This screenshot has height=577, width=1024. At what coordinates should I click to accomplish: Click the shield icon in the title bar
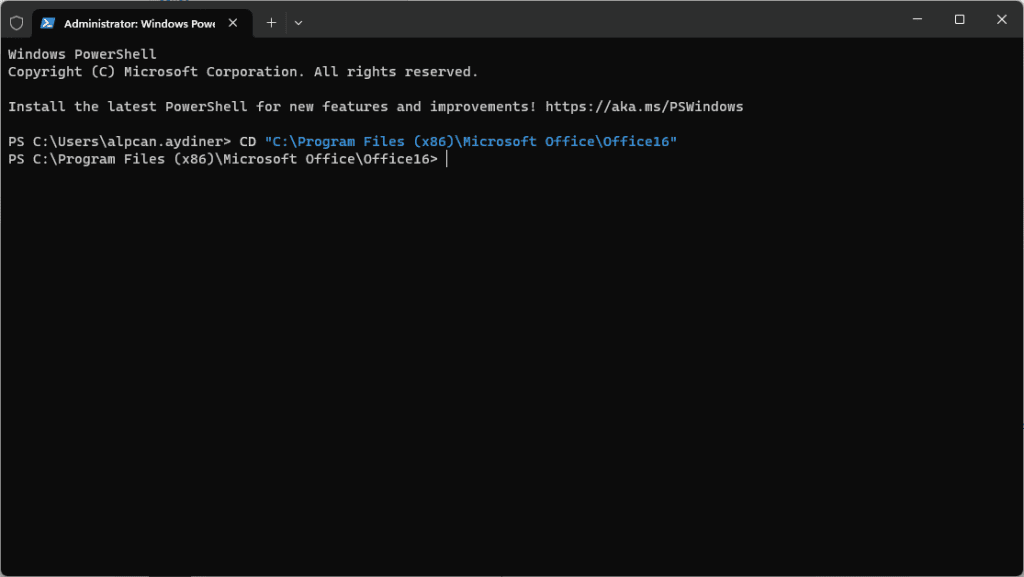pos(16,22)
